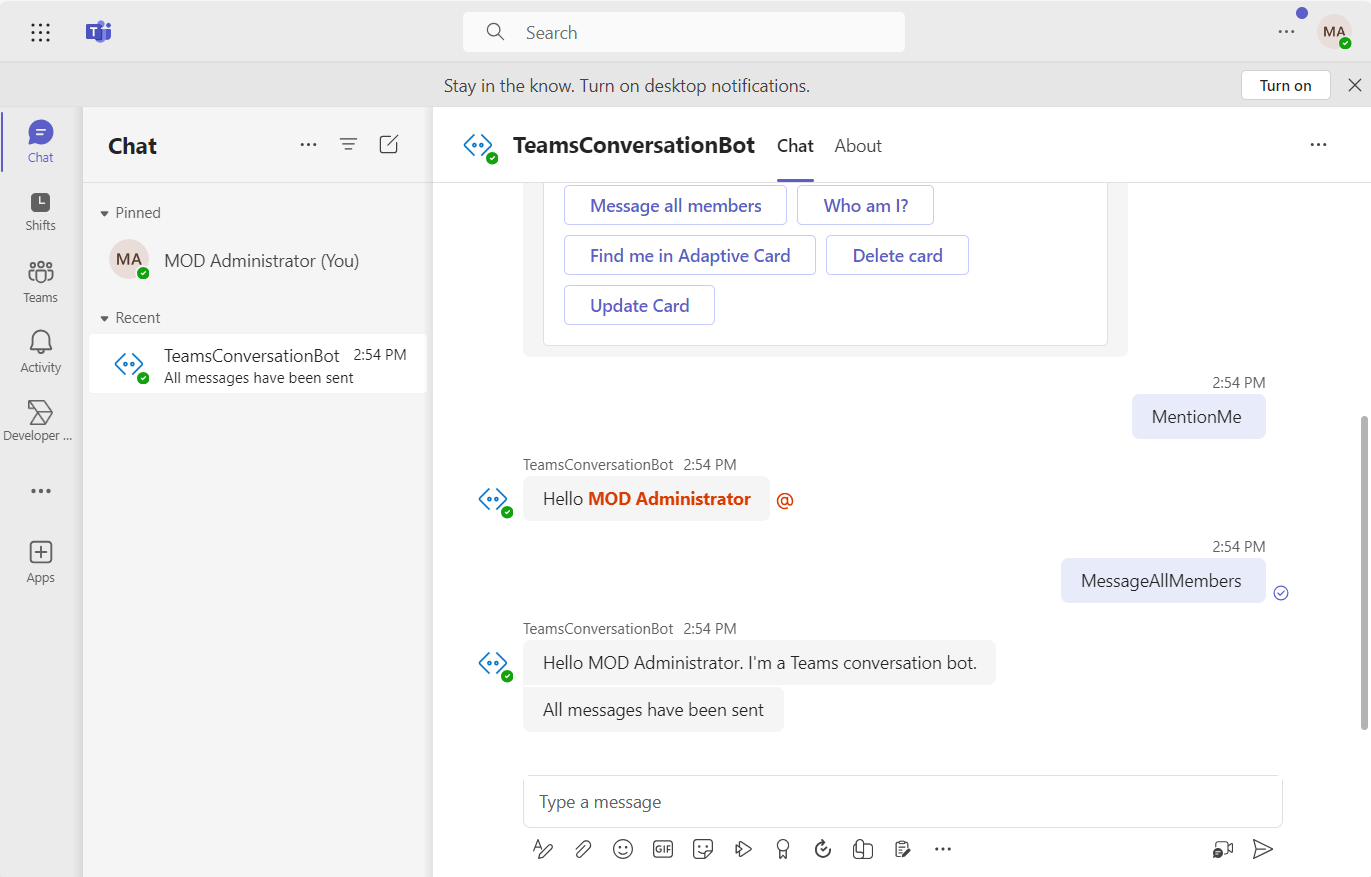Open Settings and more ellipsis in header
Viewport: 1371px width, 877px height.
tap(1286, 32)
